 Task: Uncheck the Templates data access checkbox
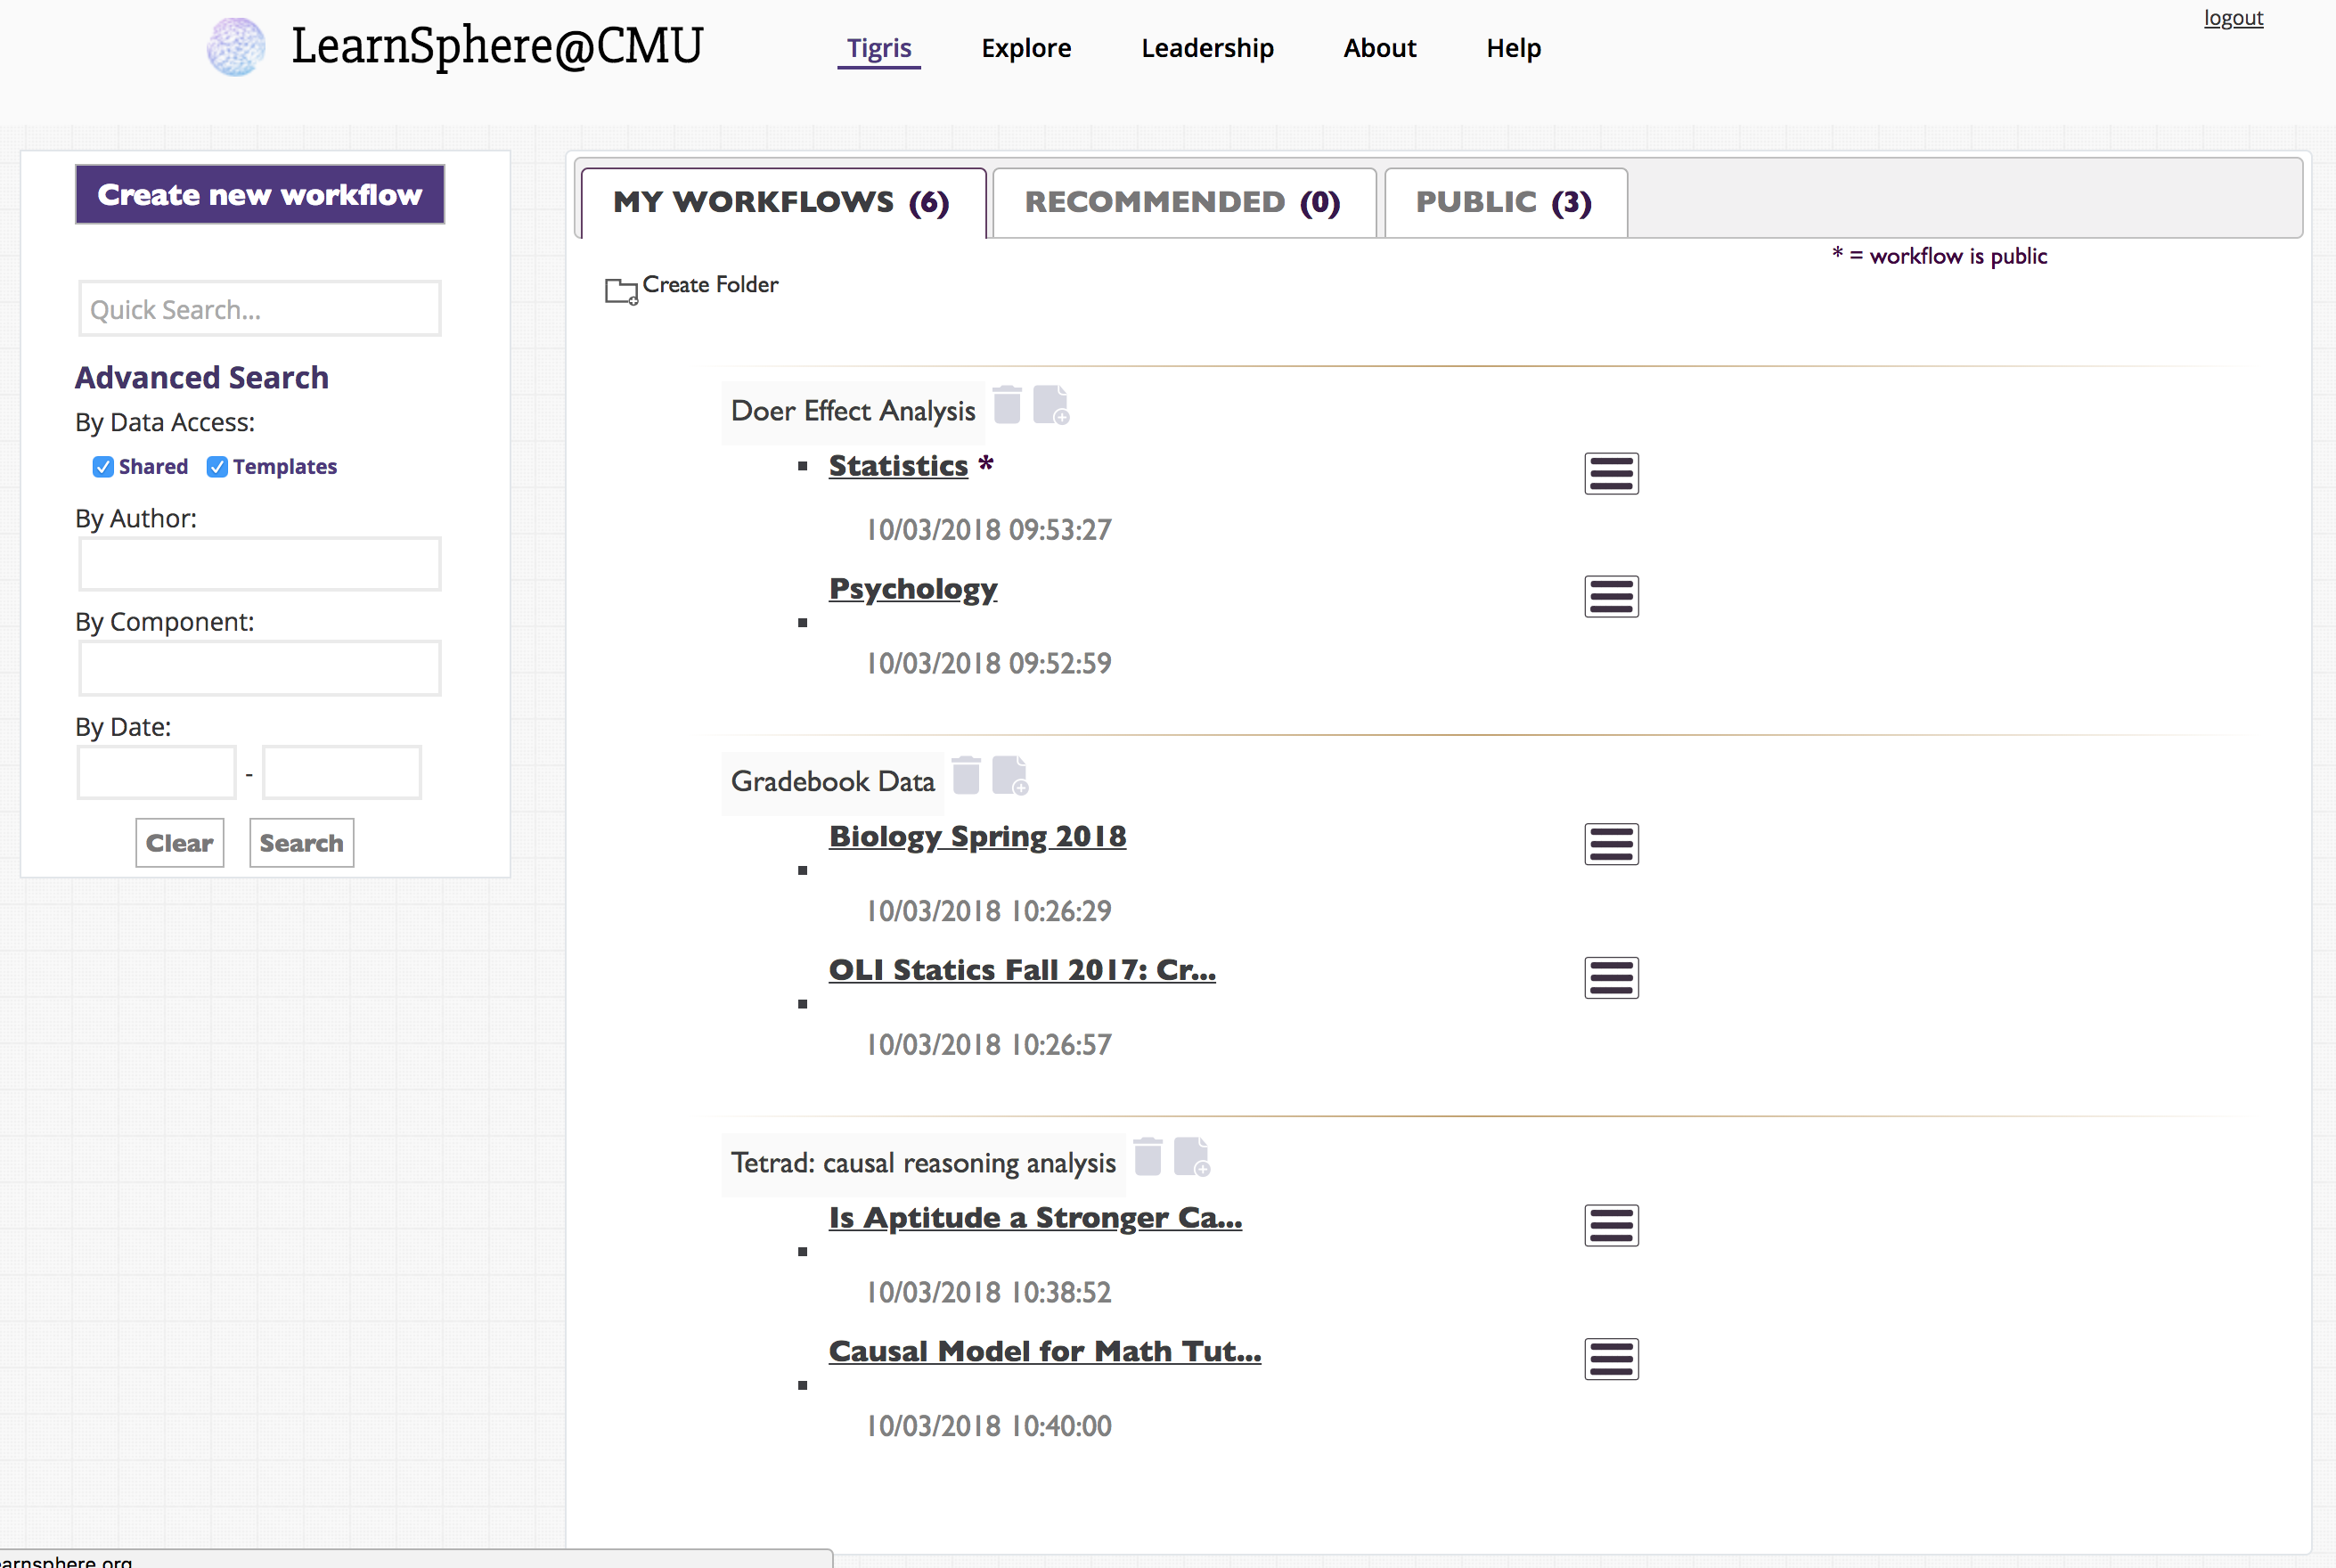click(217, 467)
